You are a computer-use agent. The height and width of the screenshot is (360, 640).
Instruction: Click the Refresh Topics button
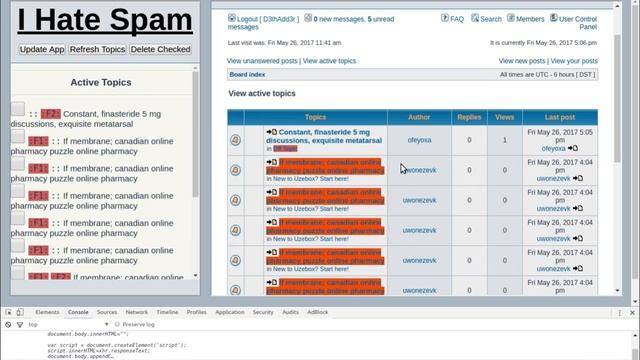(x=97, y=49)
